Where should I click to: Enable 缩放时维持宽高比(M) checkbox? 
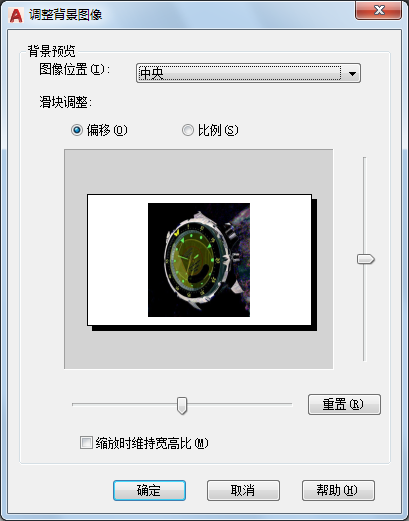click(x=86, y=443)
